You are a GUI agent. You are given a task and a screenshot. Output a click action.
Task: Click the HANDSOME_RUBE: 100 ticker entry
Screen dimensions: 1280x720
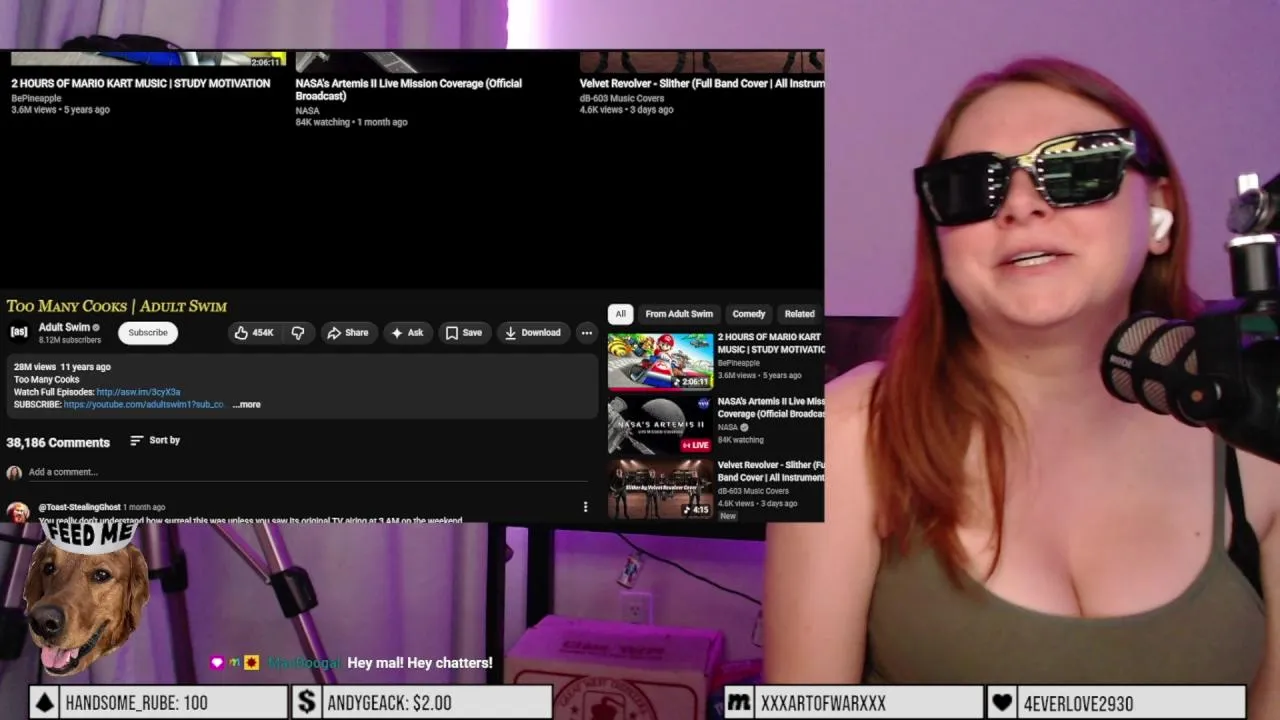(136, 703)
